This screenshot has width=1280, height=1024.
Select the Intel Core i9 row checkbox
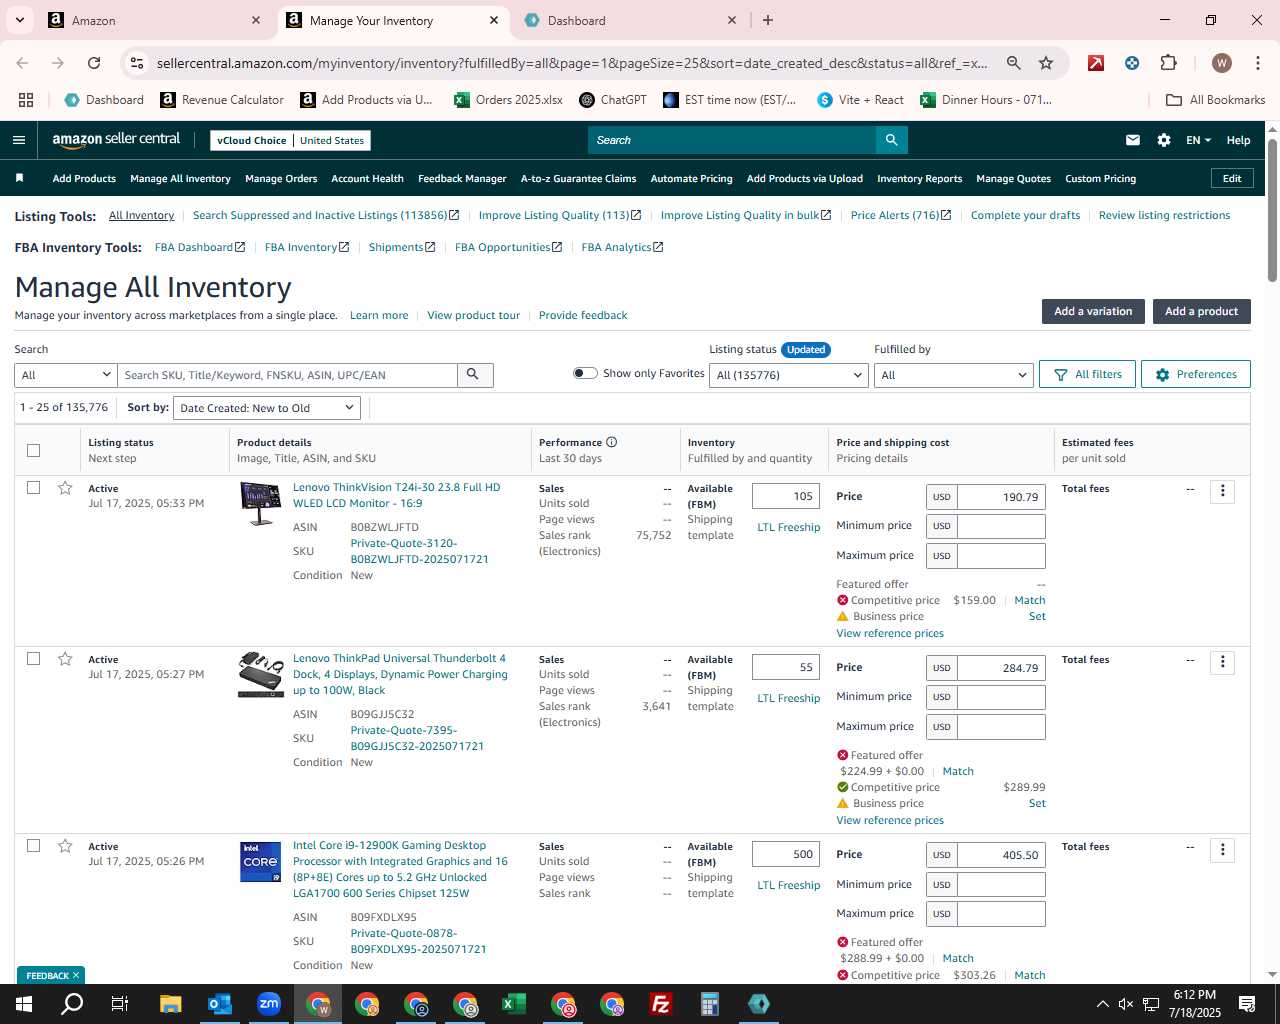33,846
